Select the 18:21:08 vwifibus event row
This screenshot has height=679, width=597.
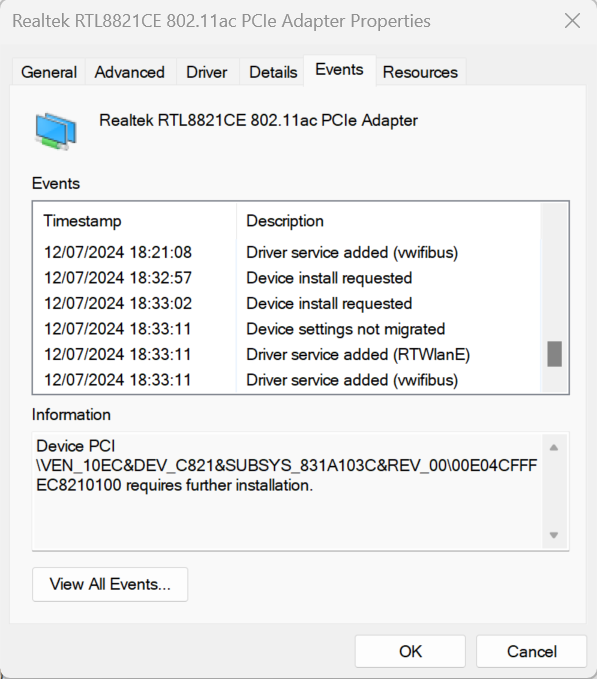click(287, 252)
